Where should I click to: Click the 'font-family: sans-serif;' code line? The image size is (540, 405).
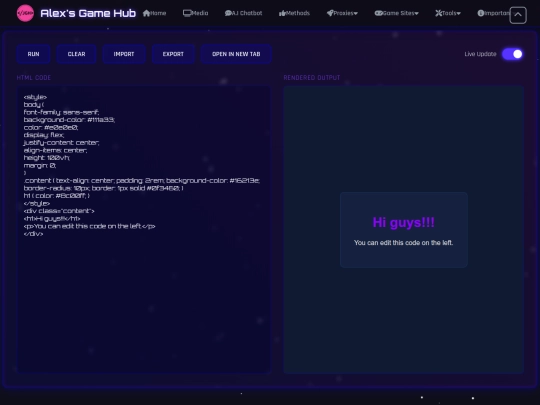[61, 112]
